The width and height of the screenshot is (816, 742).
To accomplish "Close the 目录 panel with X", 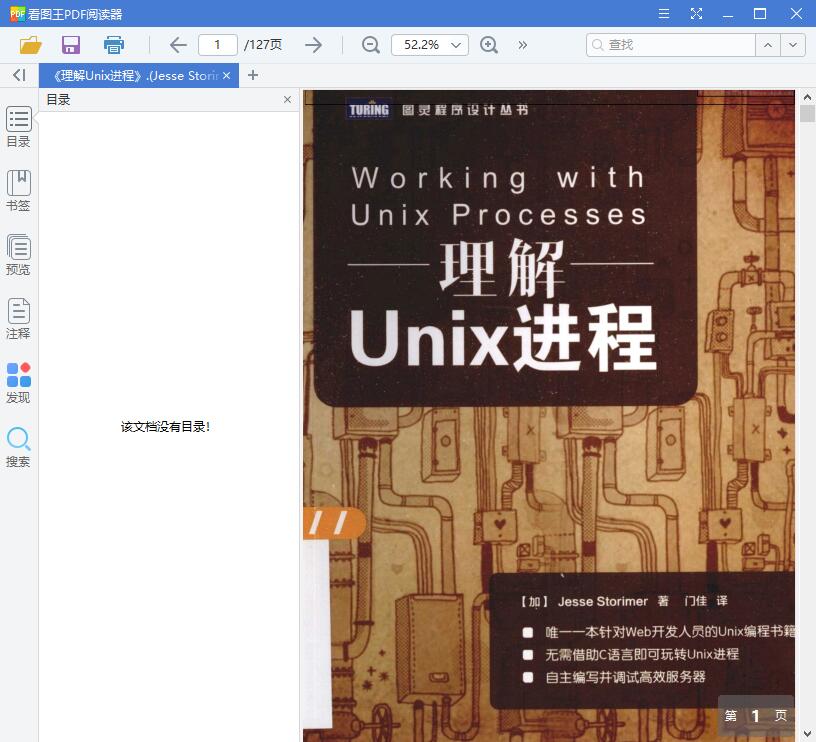I will [287, 99].
